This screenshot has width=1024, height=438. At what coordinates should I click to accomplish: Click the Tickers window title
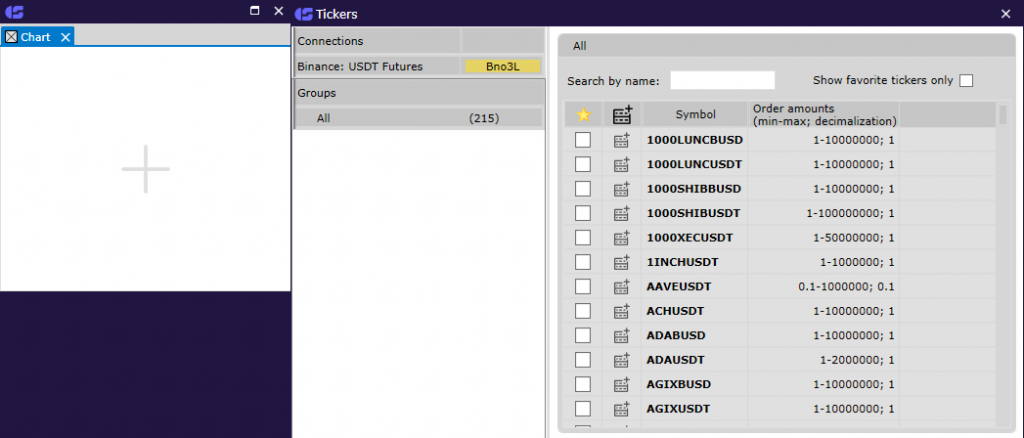tap(336, 14)
